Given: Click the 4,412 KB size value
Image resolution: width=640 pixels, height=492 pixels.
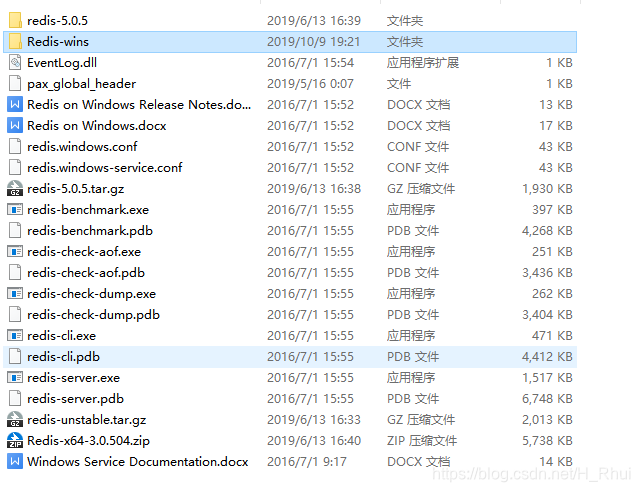Looking at the screenshot, I should point(547,356).
